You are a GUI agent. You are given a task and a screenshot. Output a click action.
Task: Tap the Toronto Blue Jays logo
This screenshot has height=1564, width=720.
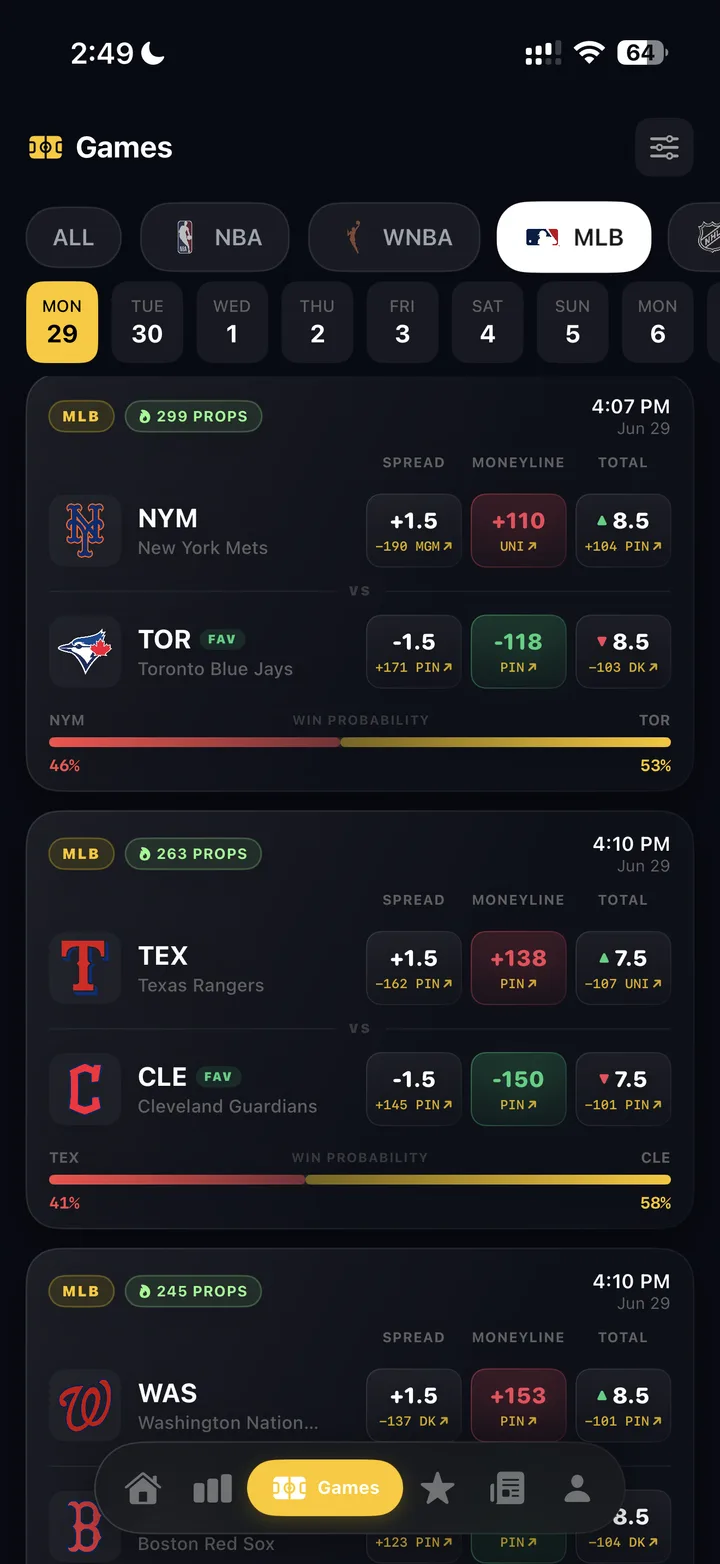pos(85,651)
